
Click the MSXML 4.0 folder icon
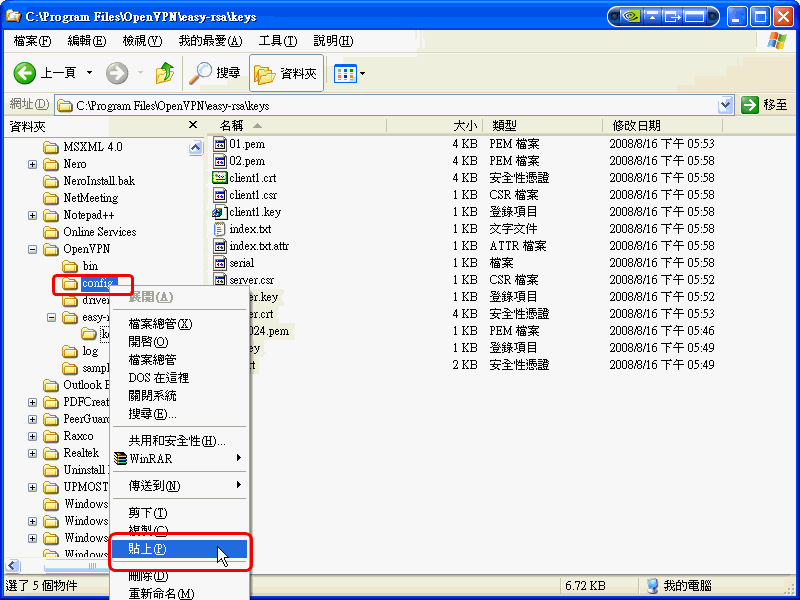51,147
